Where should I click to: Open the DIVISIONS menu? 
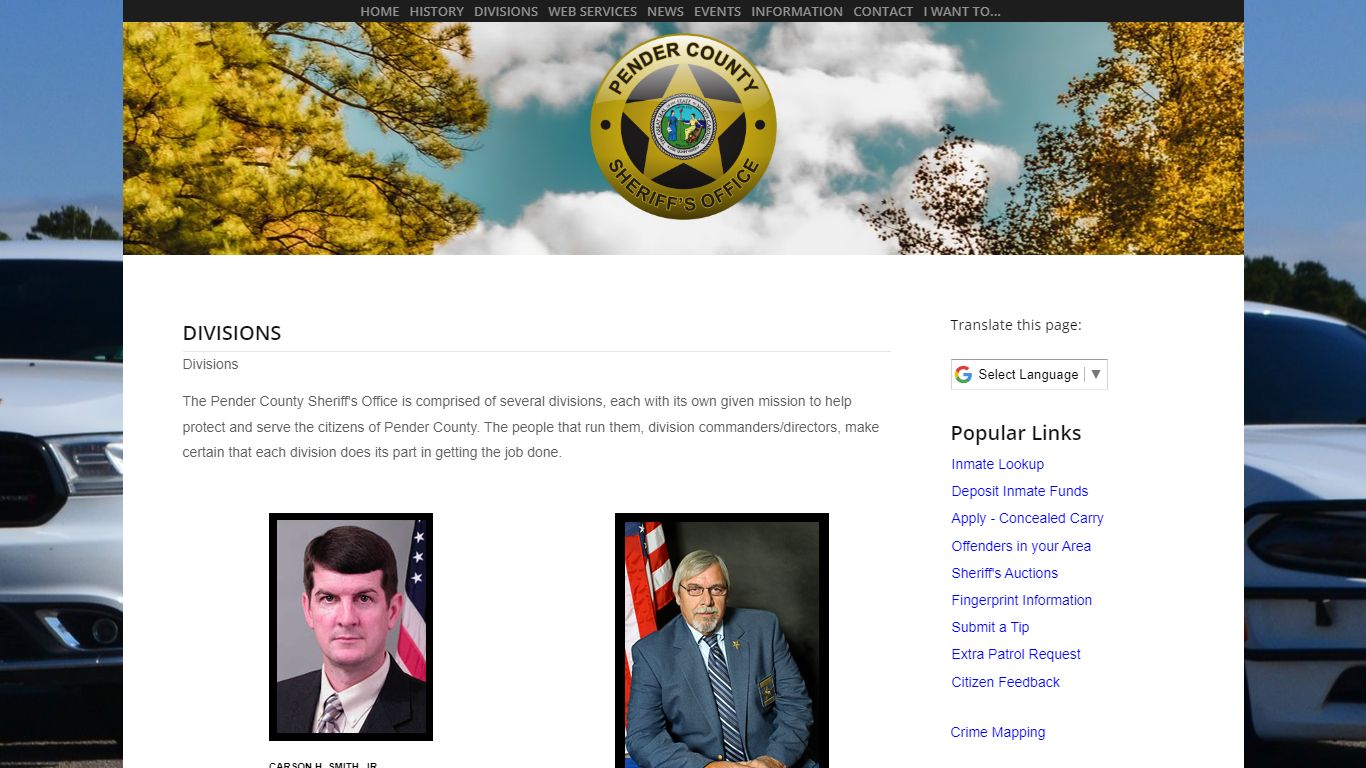click(x=505, y=11)
